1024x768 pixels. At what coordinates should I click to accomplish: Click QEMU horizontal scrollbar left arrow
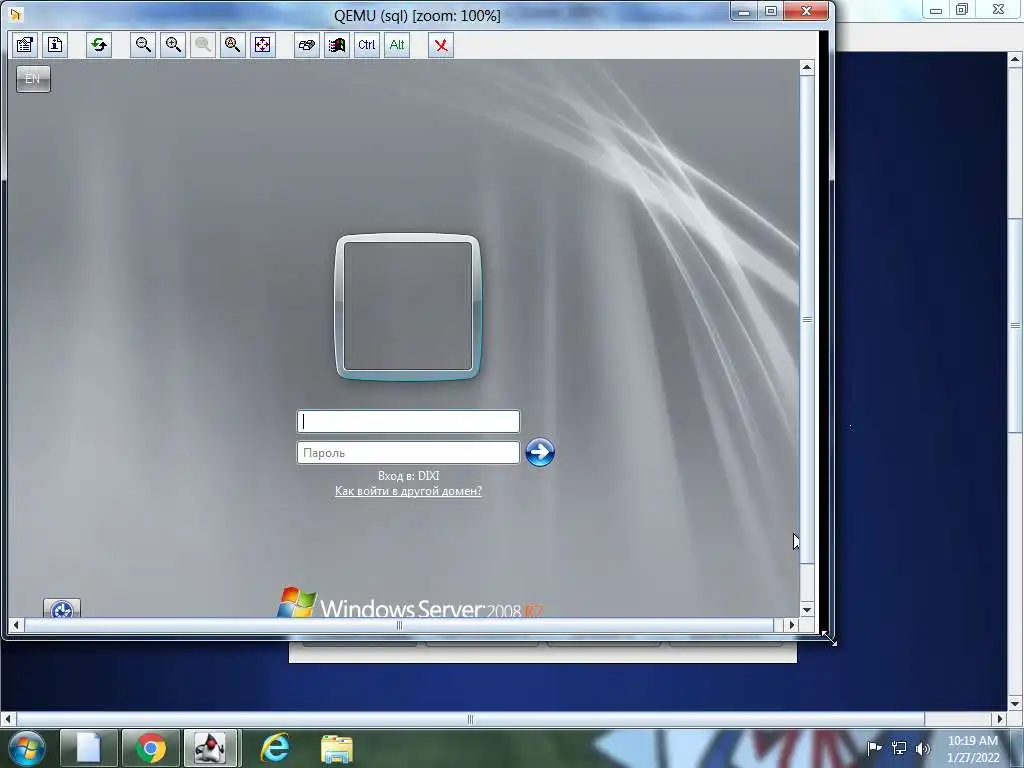(x=16, y=625)
